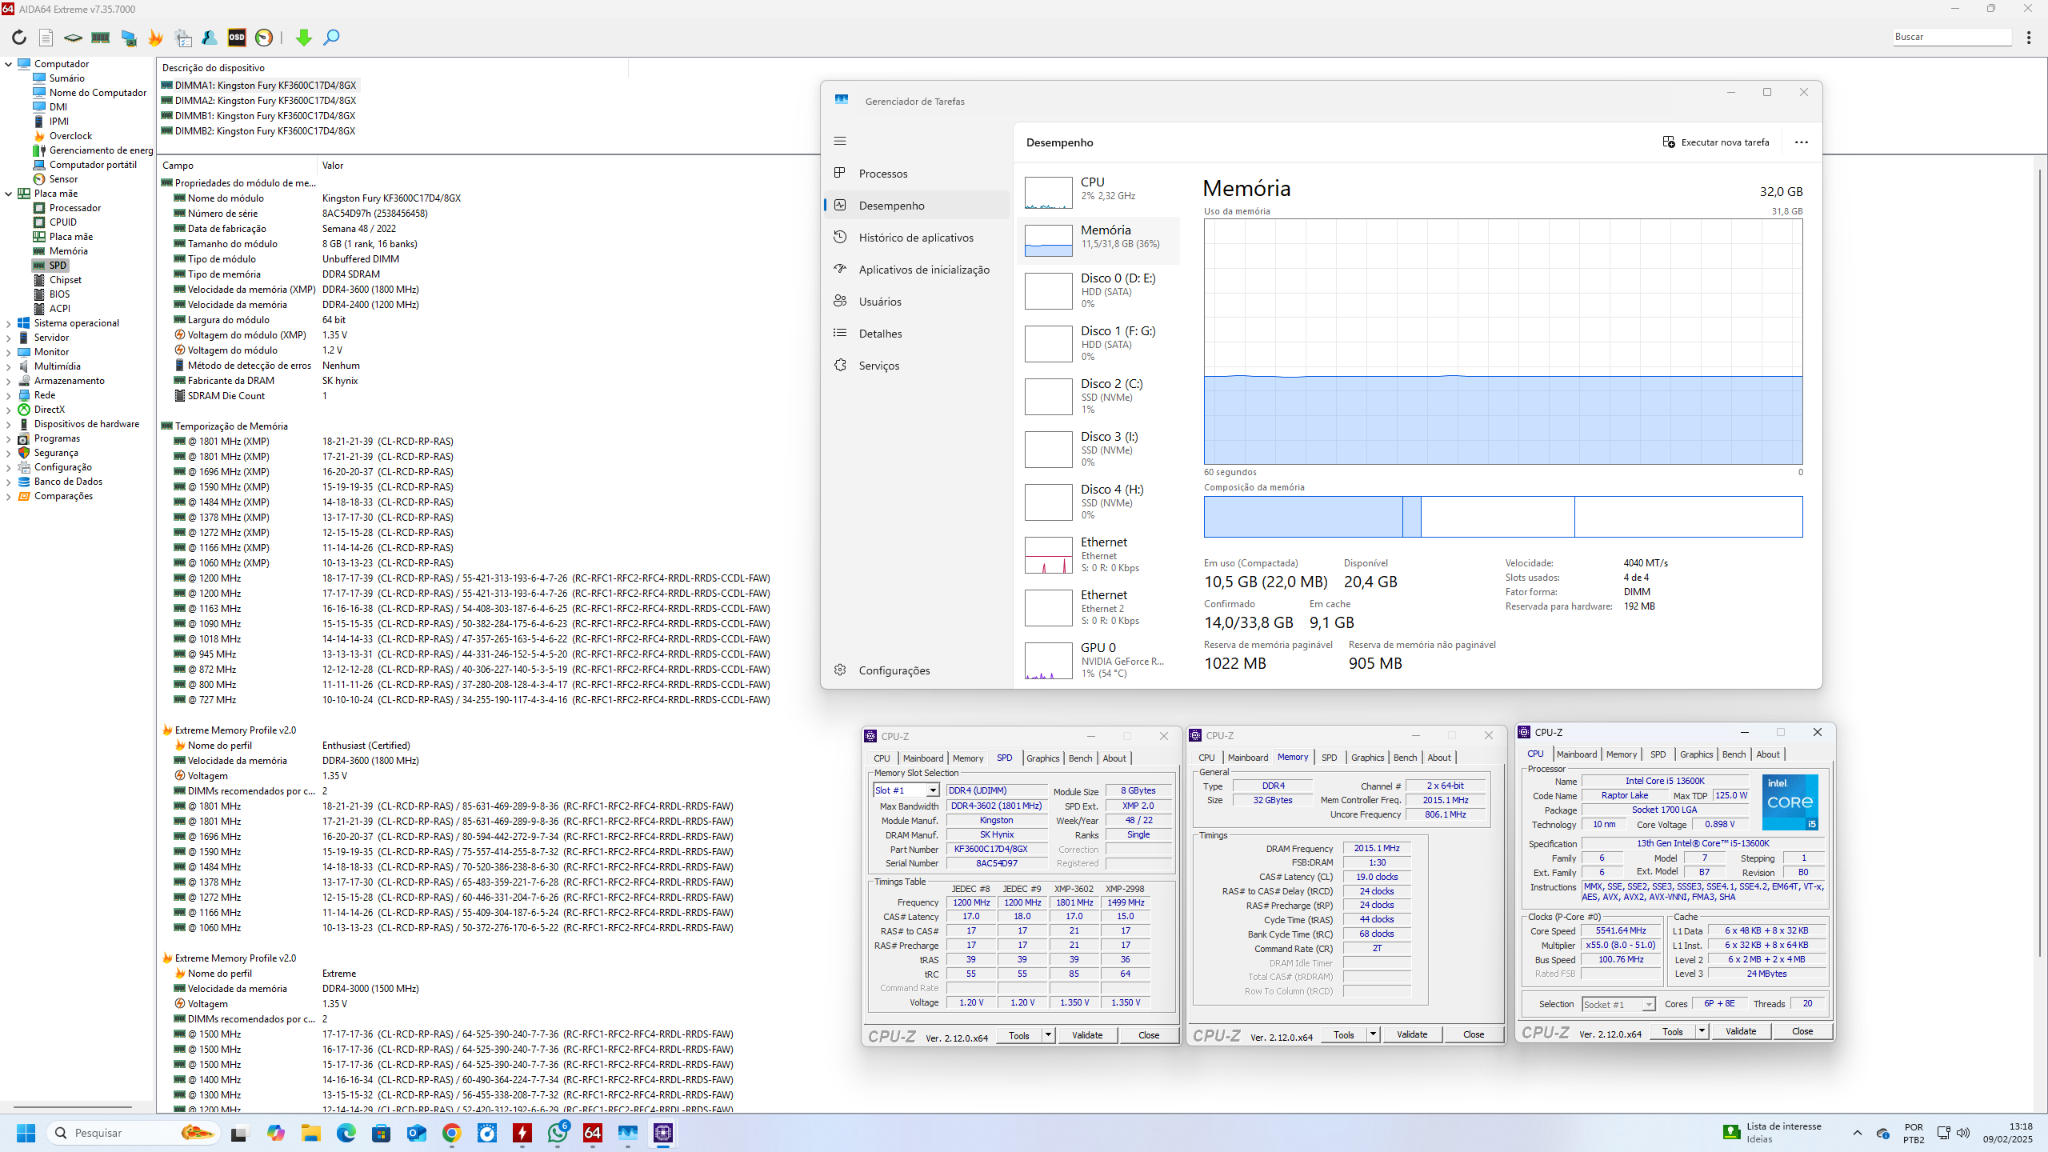The width and height of the screenshot is (2048, 1152).
Task: Open the AIDA64 three-dot menu near Buscar
Action: click(x=2029, y=38)
